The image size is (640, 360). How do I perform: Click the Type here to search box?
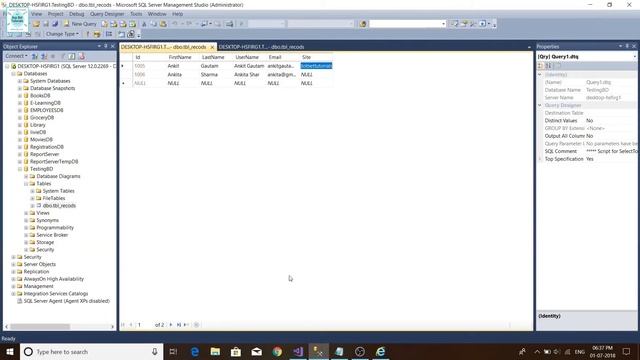91,351
